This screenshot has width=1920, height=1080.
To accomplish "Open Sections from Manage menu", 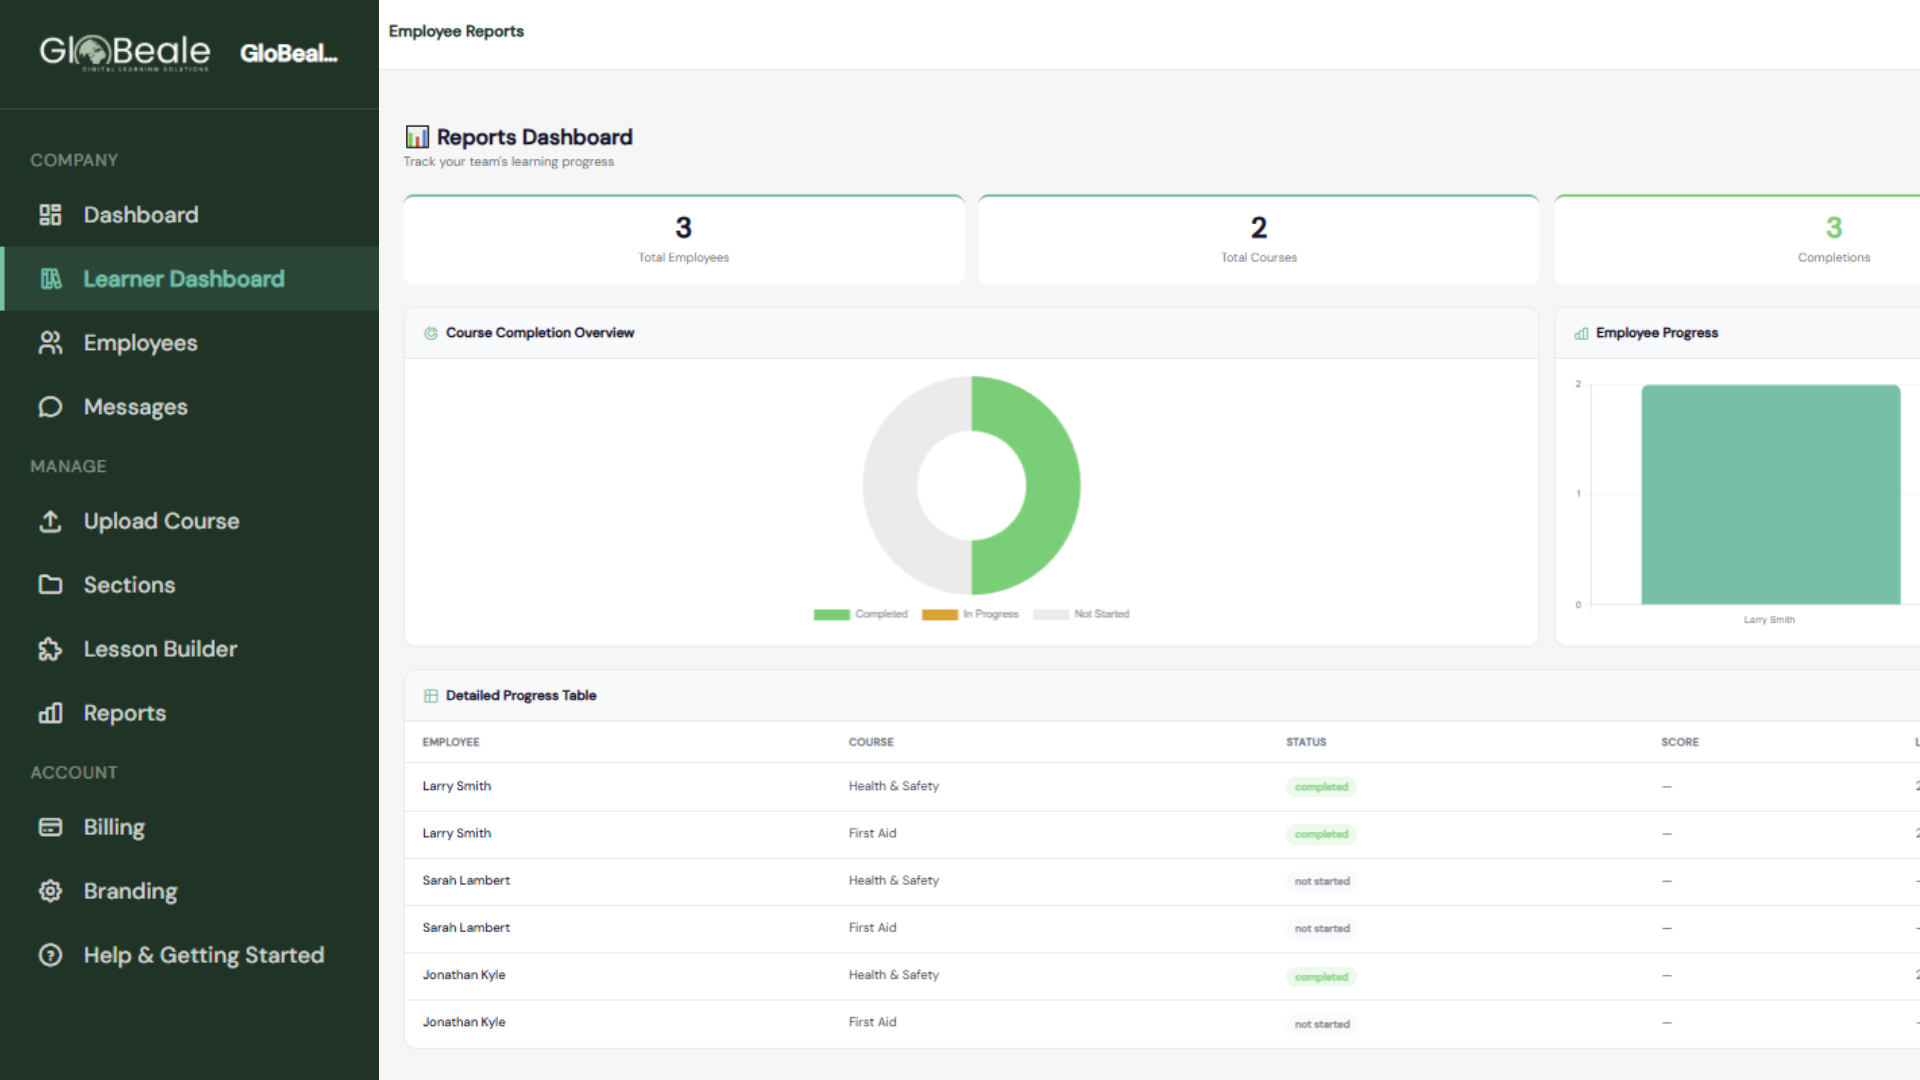I will (x=190, y=585).
